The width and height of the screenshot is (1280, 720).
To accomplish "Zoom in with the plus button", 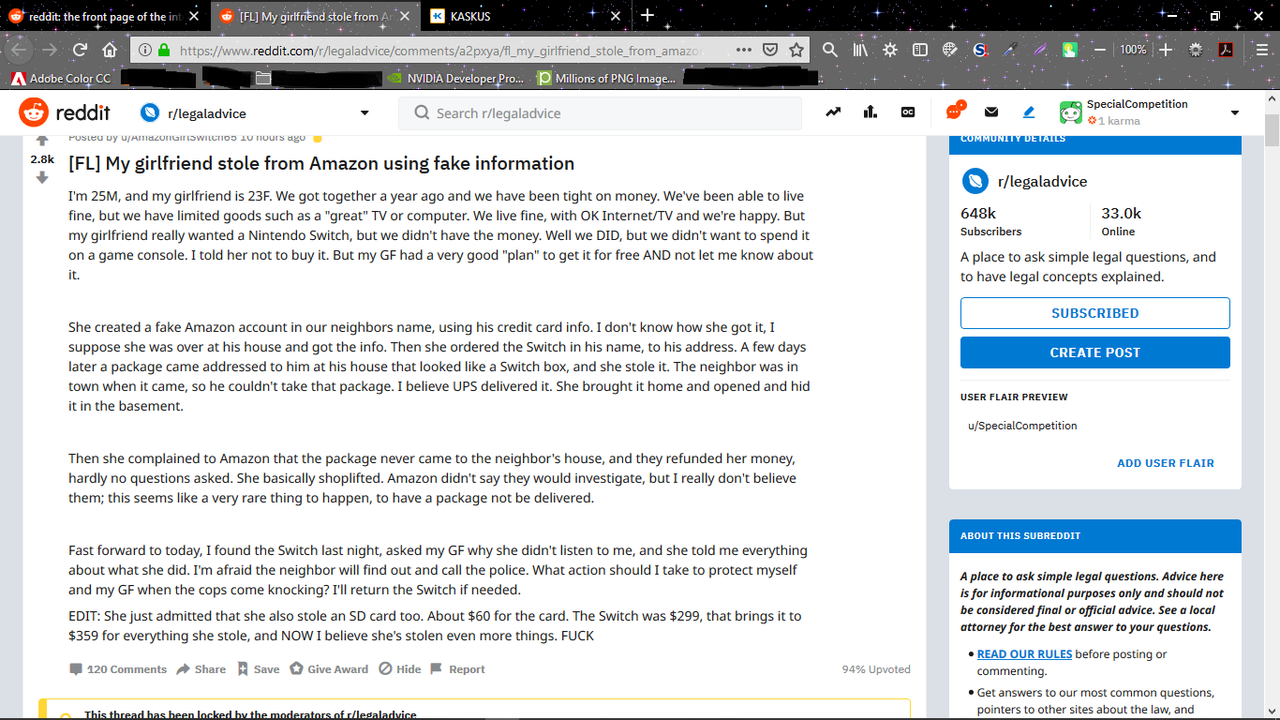I will click(x=1165, y=49).
